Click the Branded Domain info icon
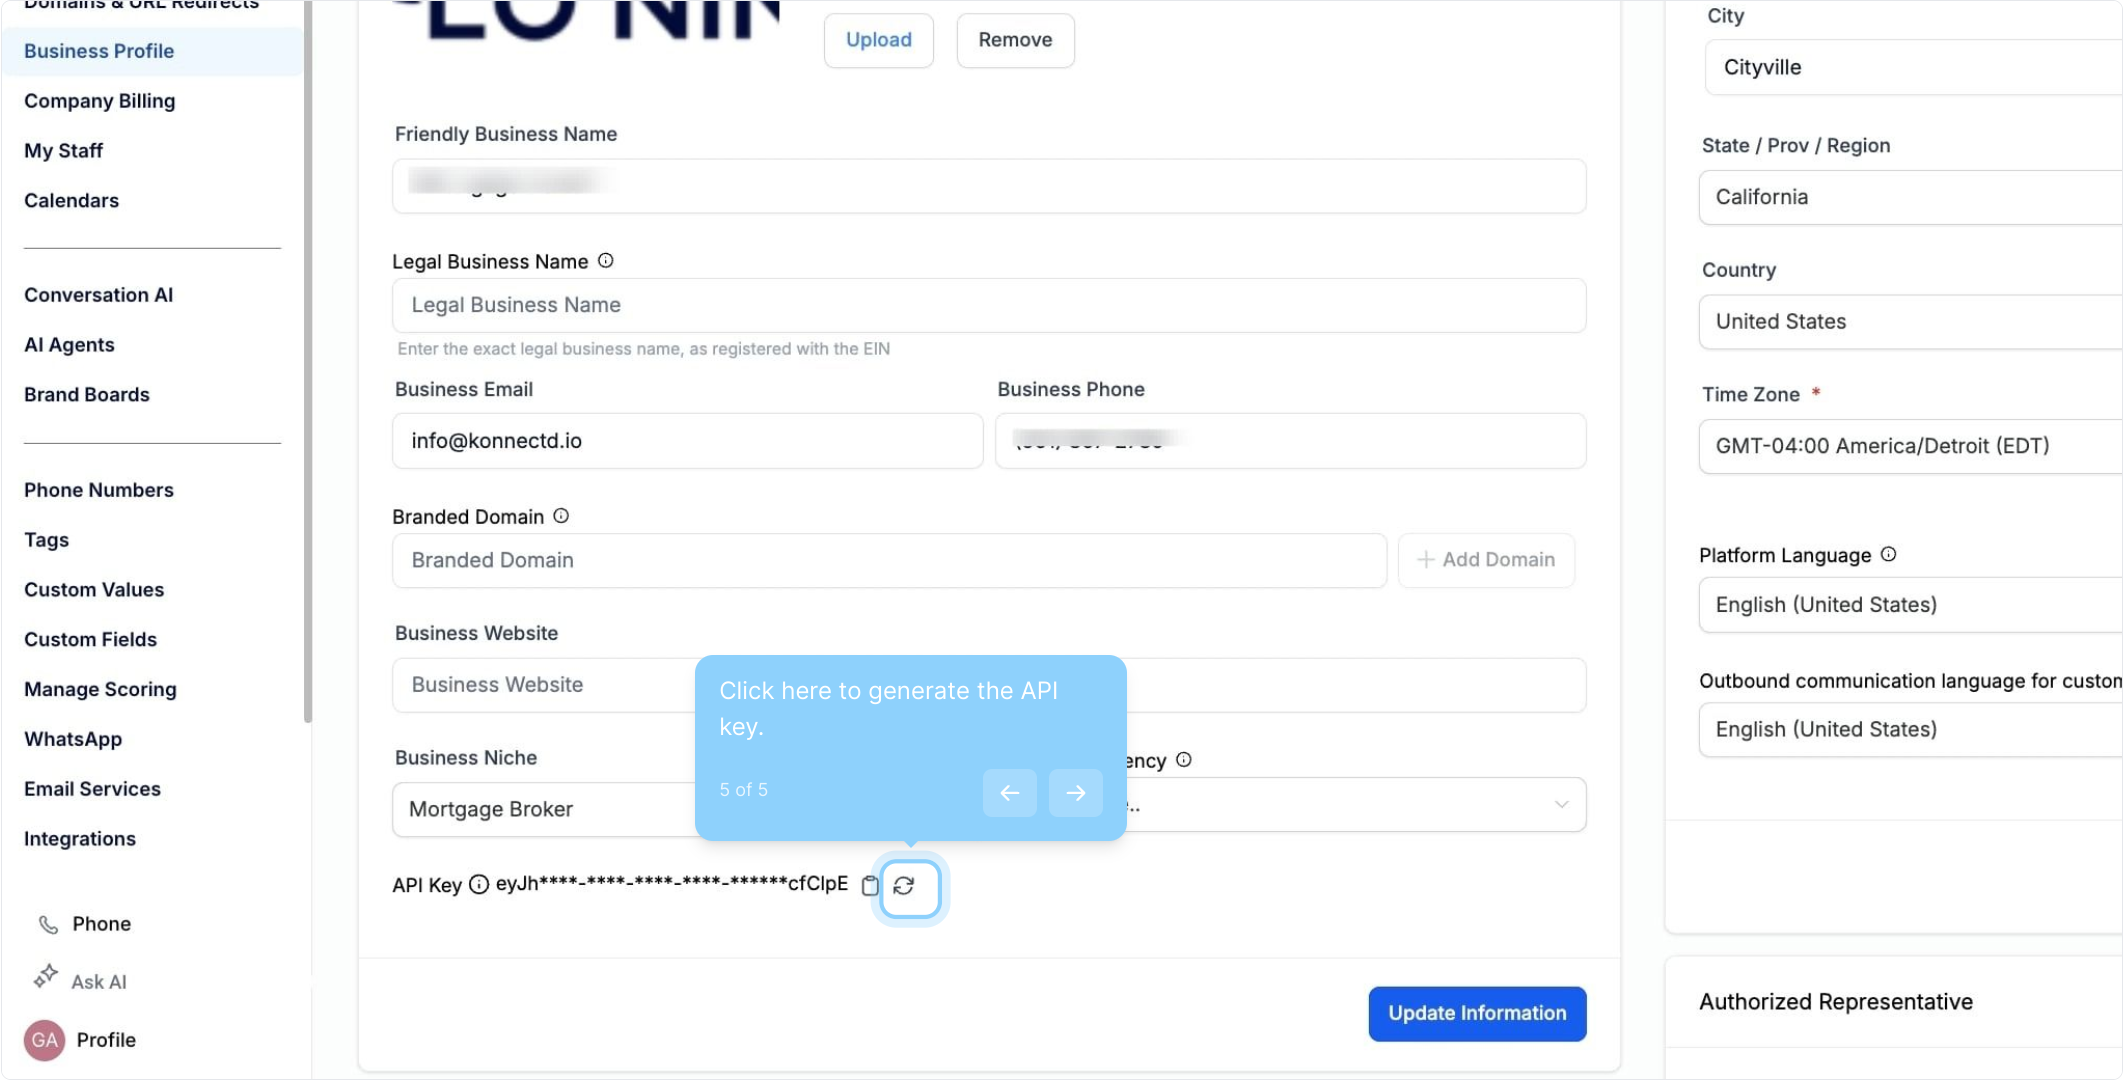 coord(562,516)
